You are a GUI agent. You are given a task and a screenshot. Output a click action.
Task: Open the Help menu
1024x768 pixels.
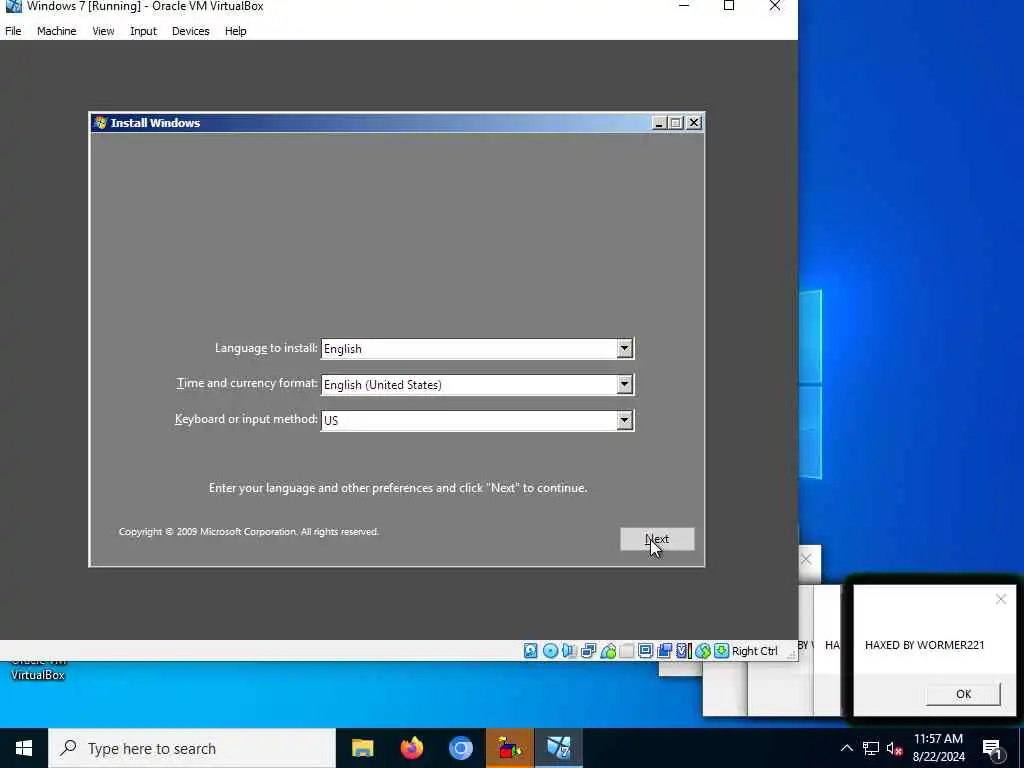click(236, 31)
